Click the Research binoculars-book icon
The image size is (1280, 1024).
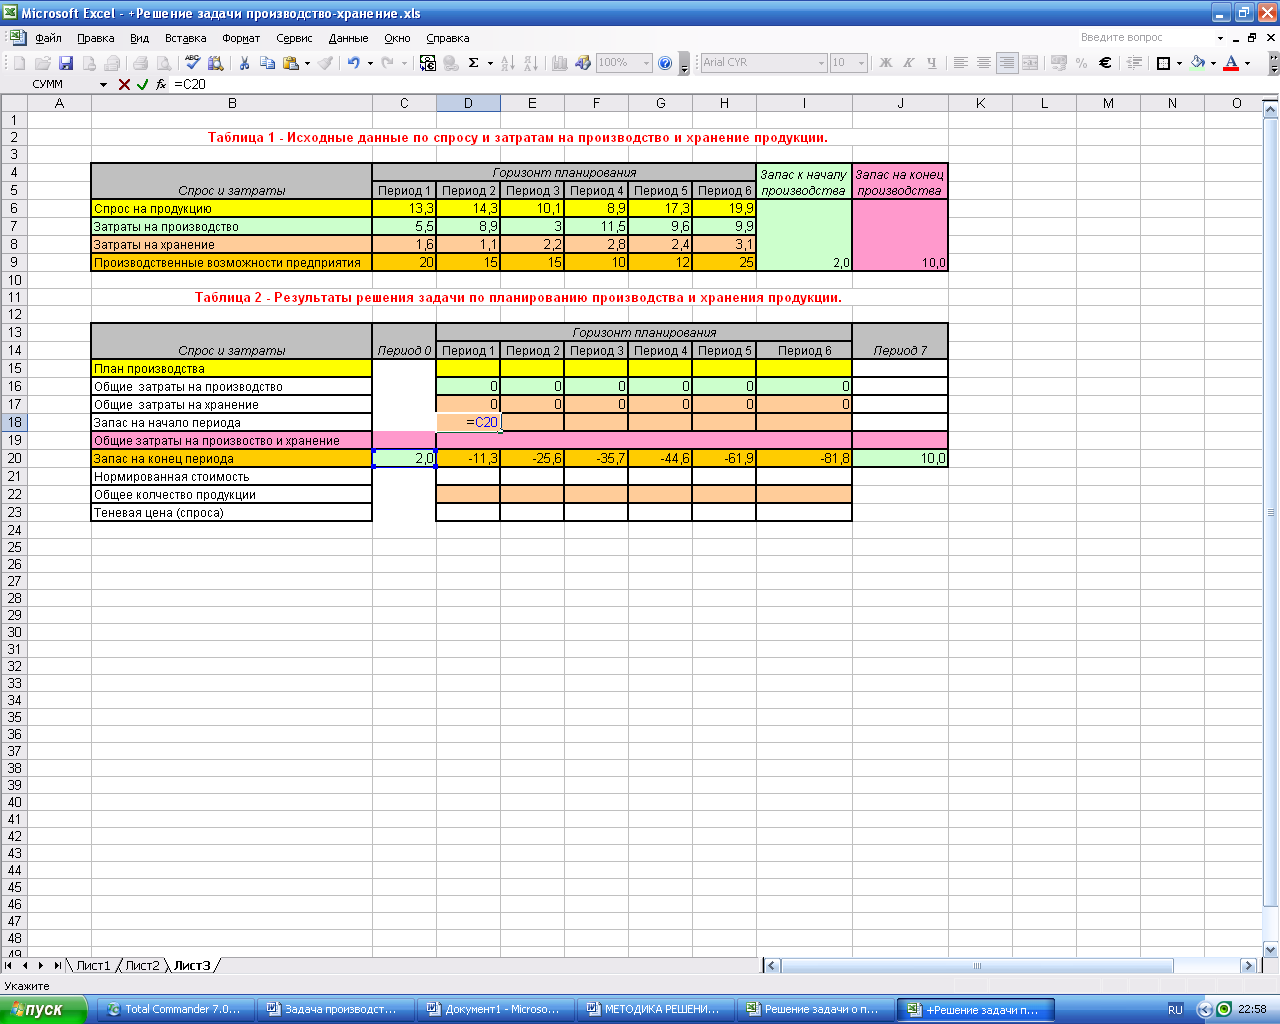point(216,63)
